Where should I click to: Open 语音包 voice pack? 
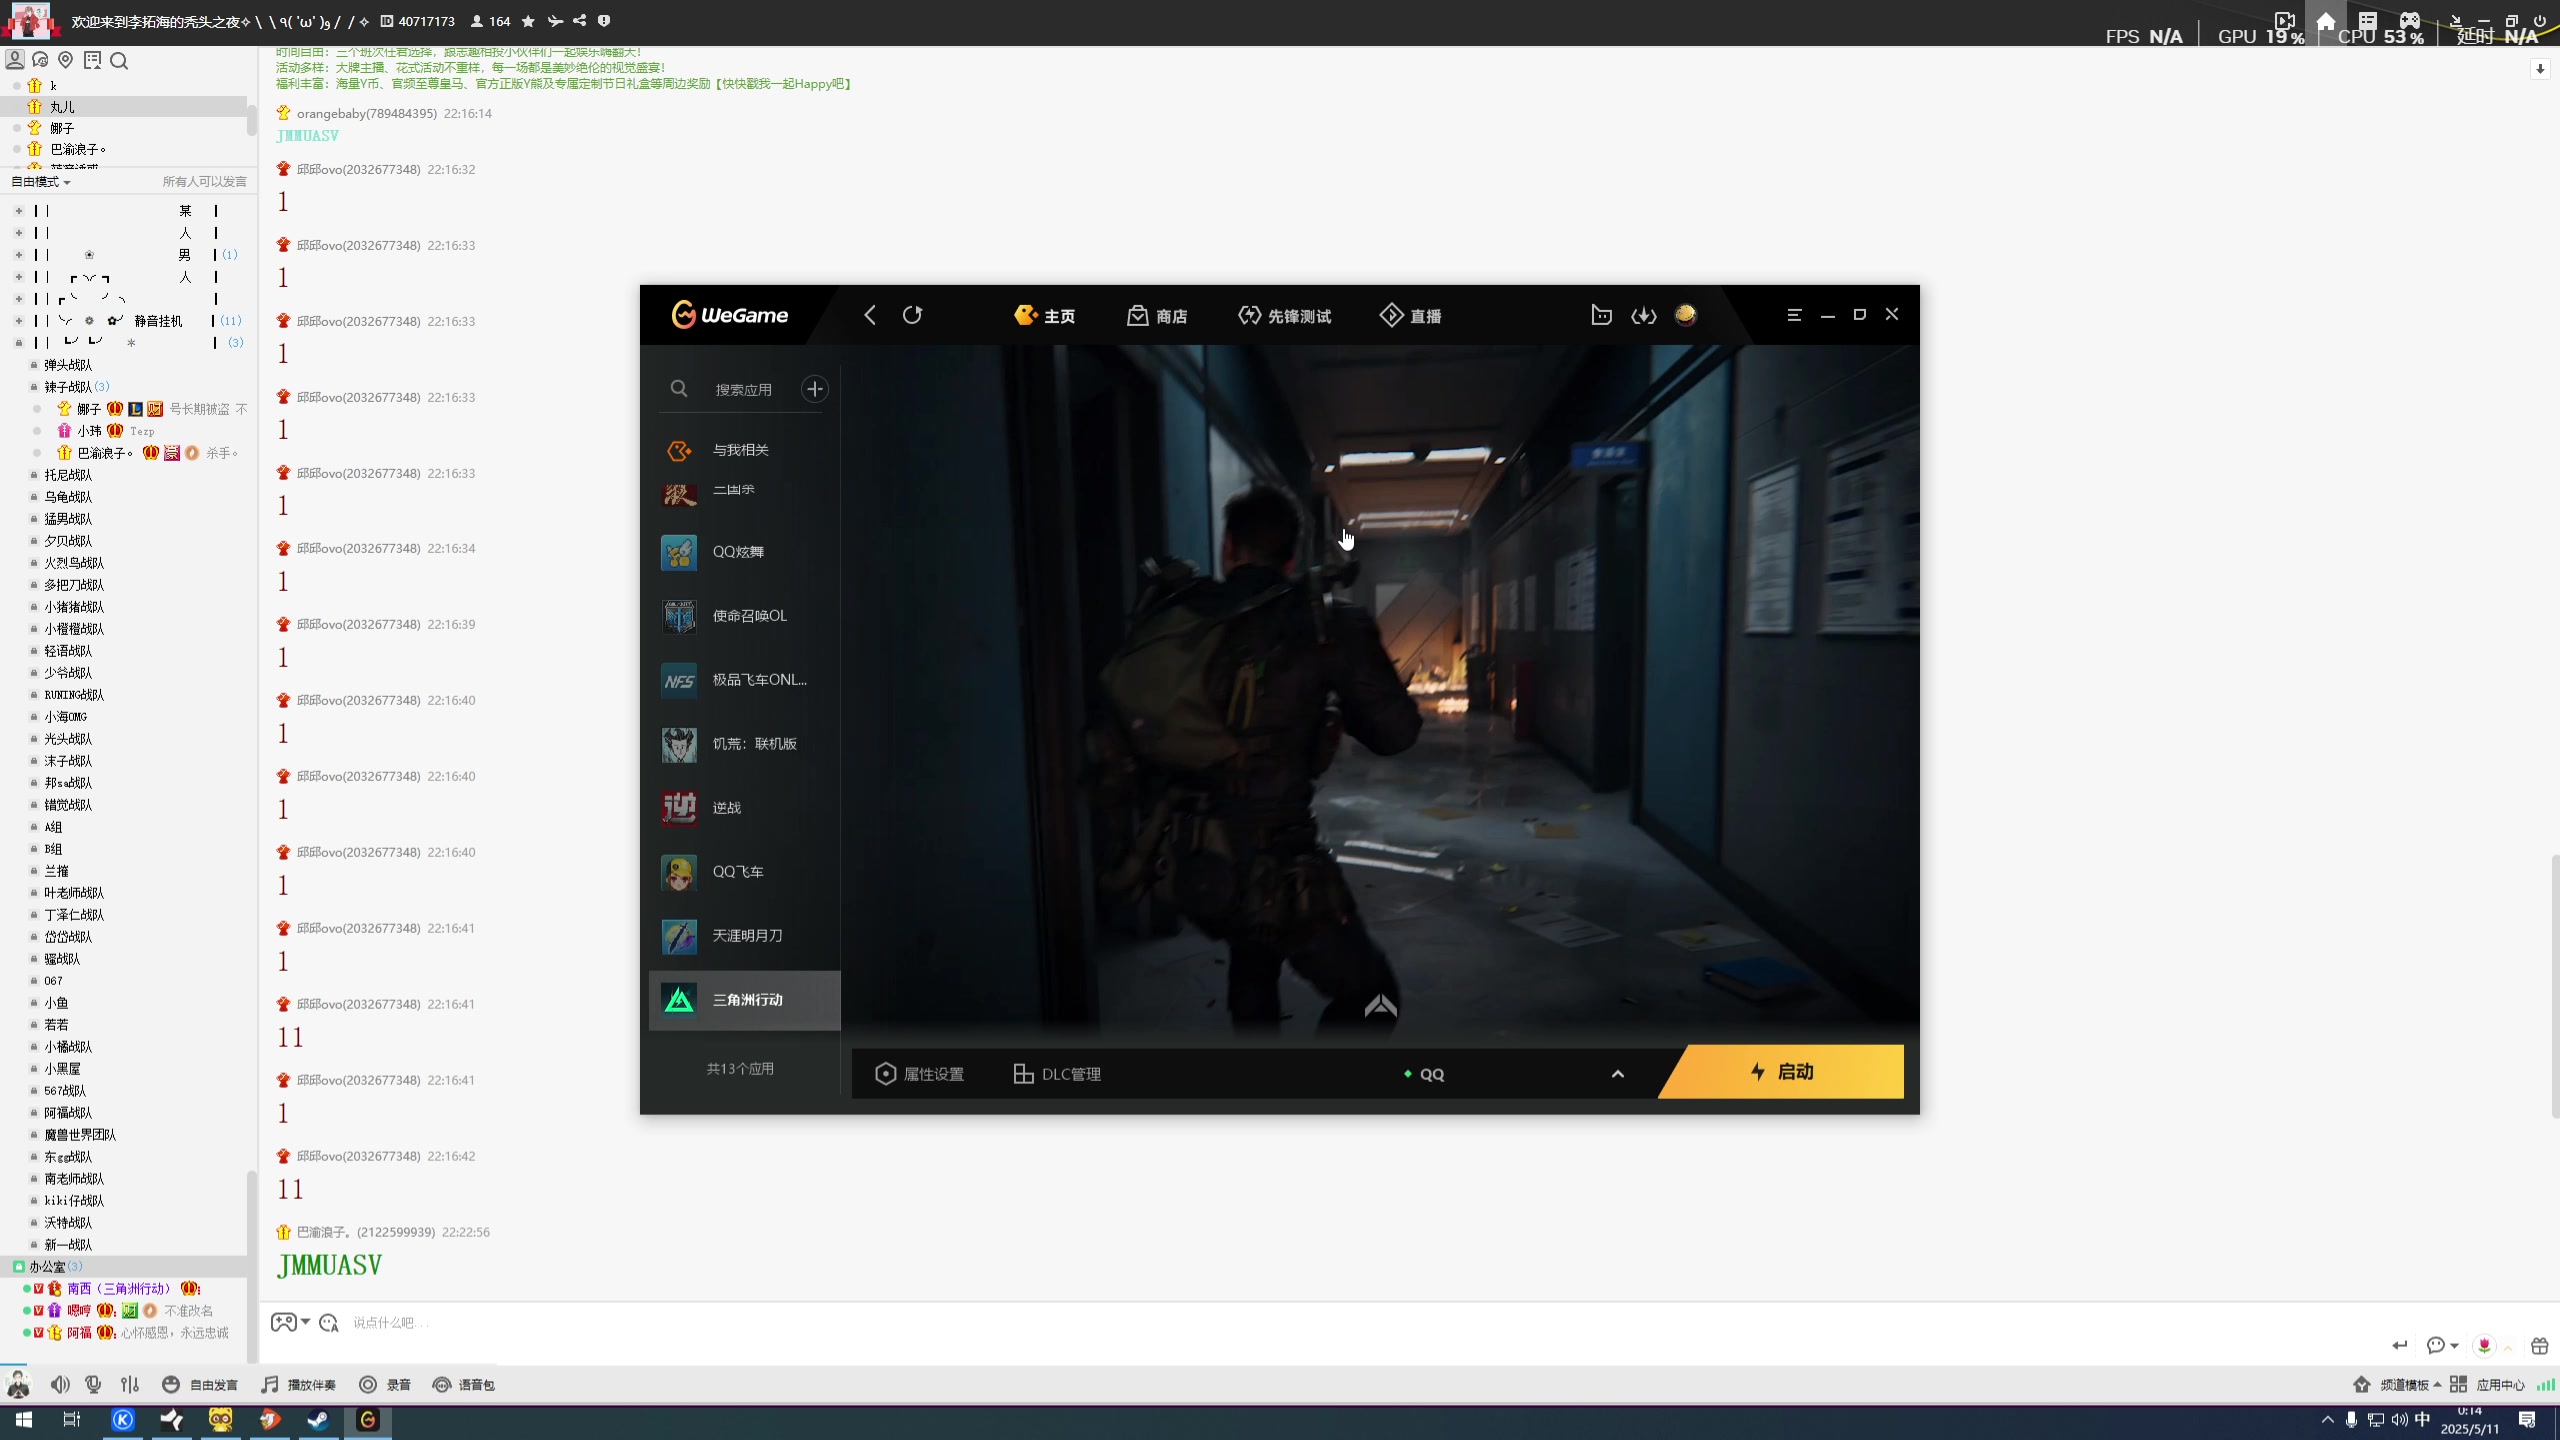[463, 1385]
